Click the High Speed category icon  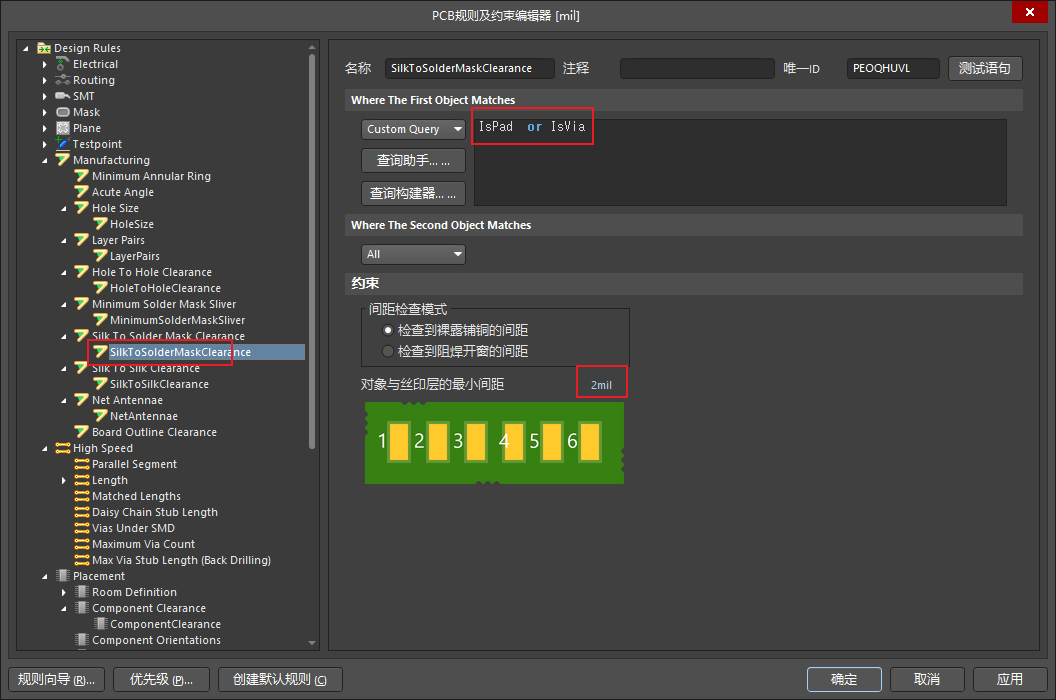click(x=63, y=448)
